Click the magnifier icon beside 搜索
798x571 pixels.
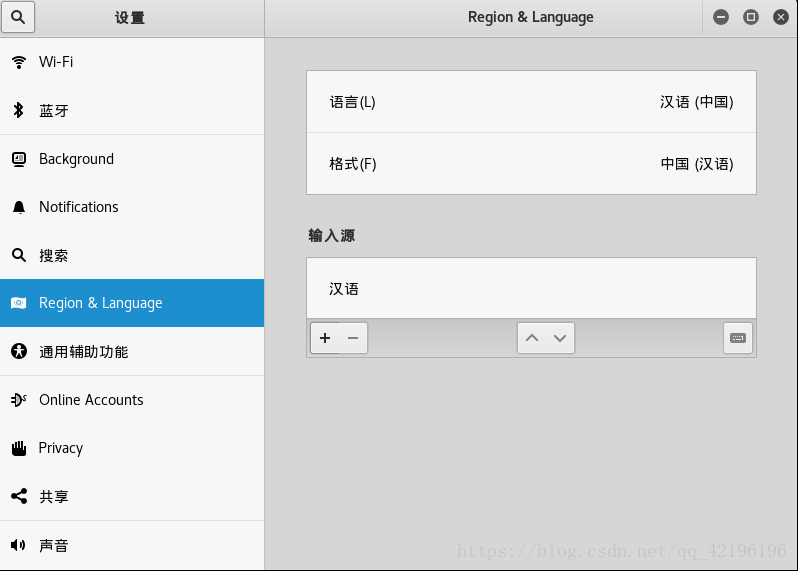pos(19,255)
